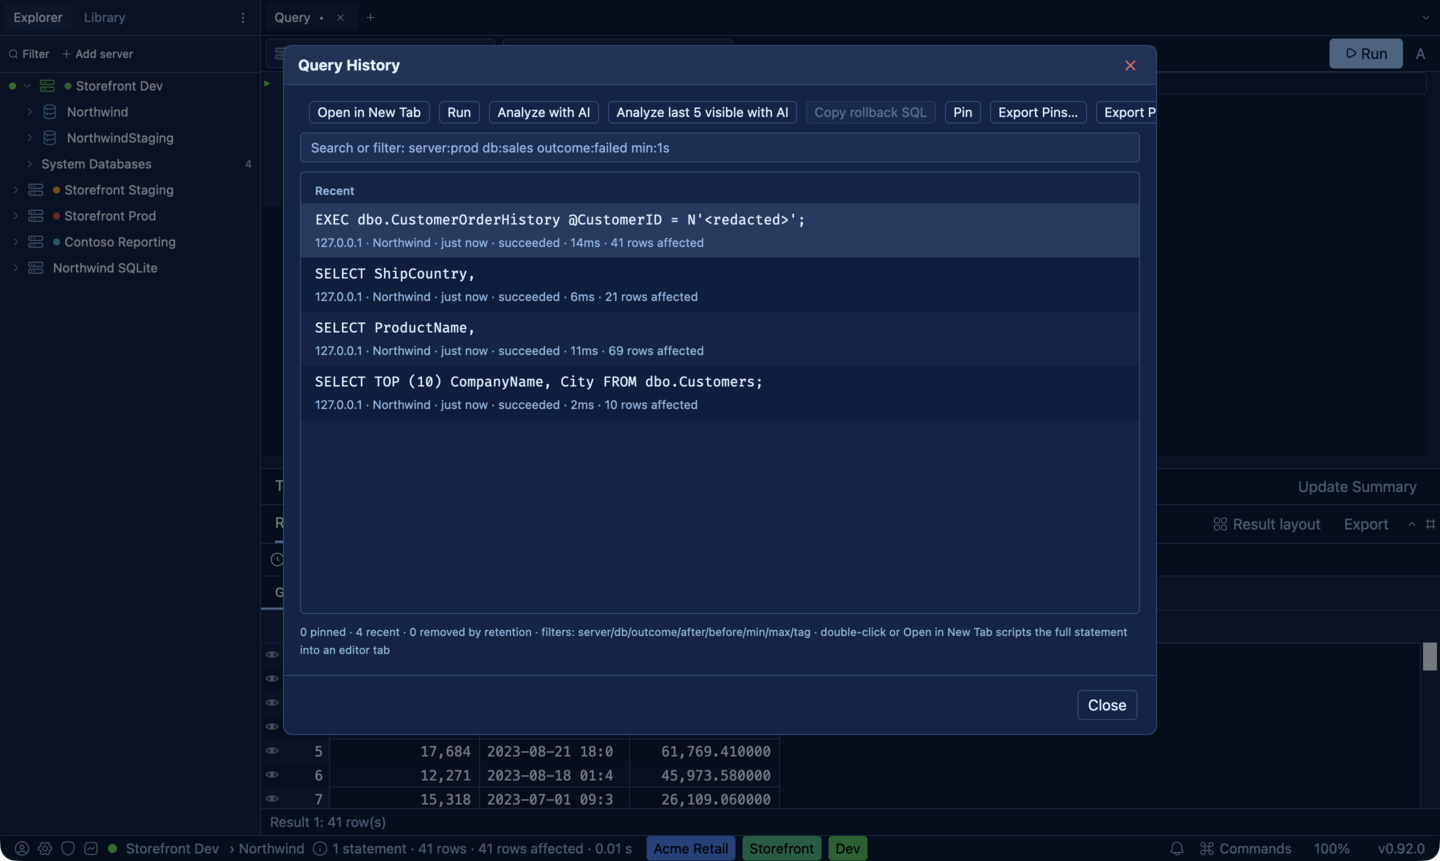
Task: Expand the Northwind database node
Action: [x=29, y=112]
